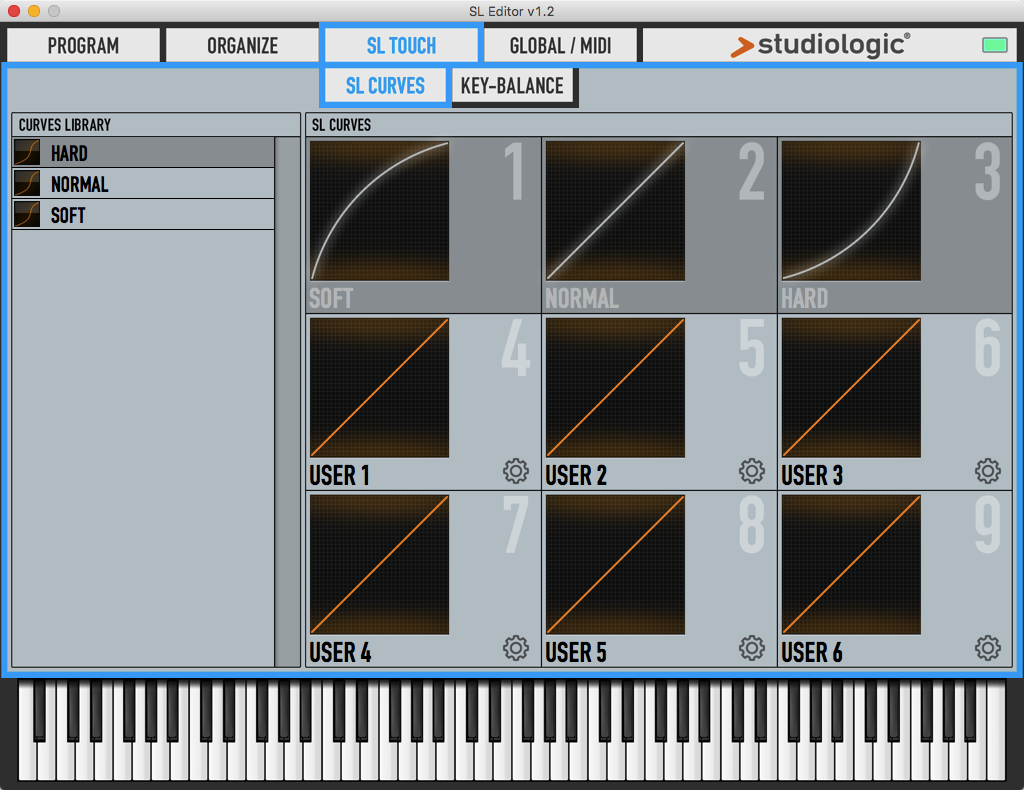Open the KEY-BALANCE sub-tab
The height and width of the screenshot is (790, 1024).
pos(512,86)
